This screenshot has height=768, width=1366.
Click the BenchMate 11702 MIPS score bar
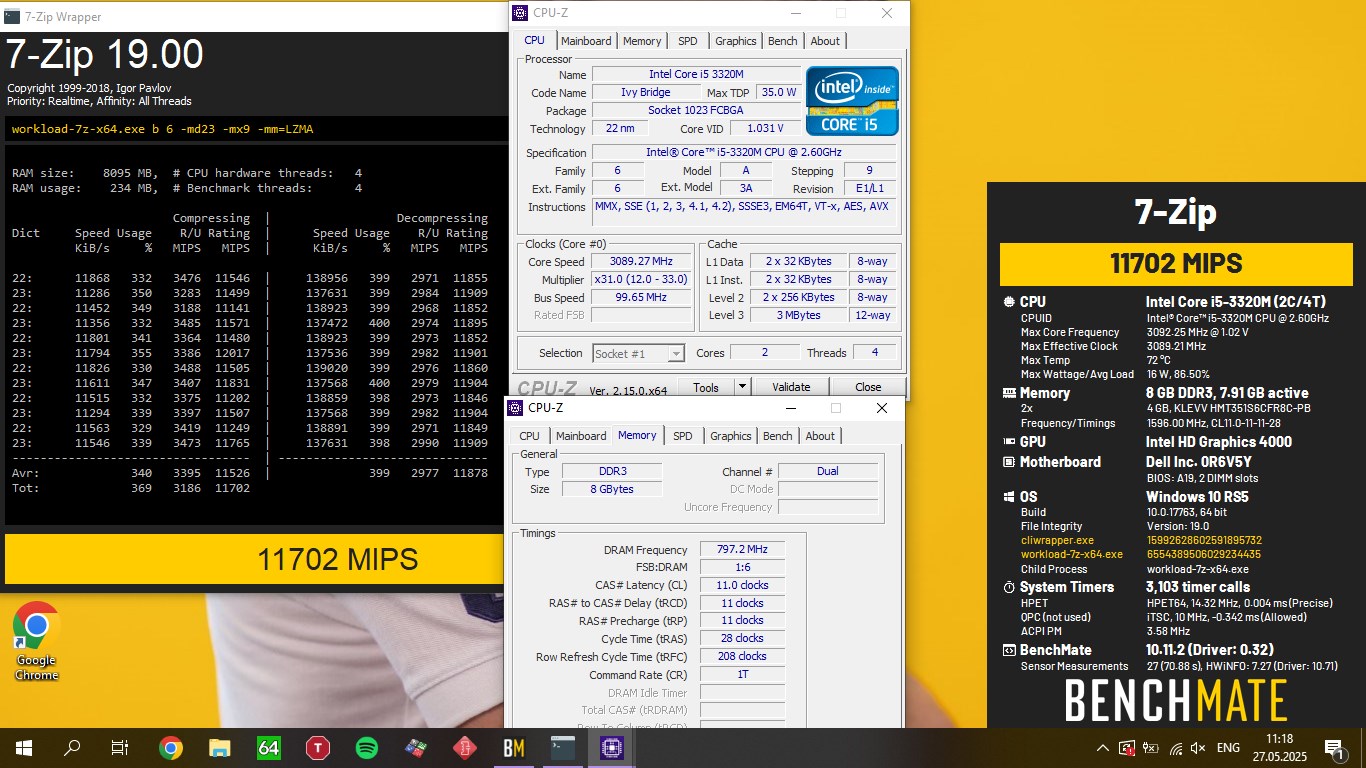click(1176, 264)
